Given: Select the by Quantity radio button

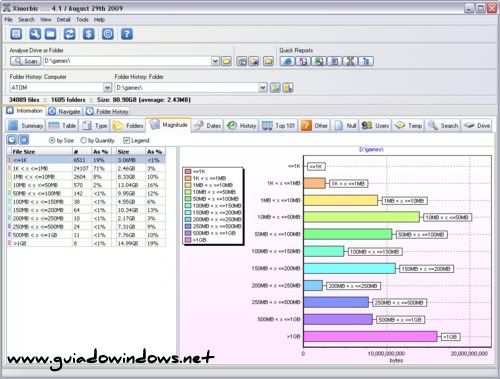Looking at the screenshot, I should click(x=84, y=140).
